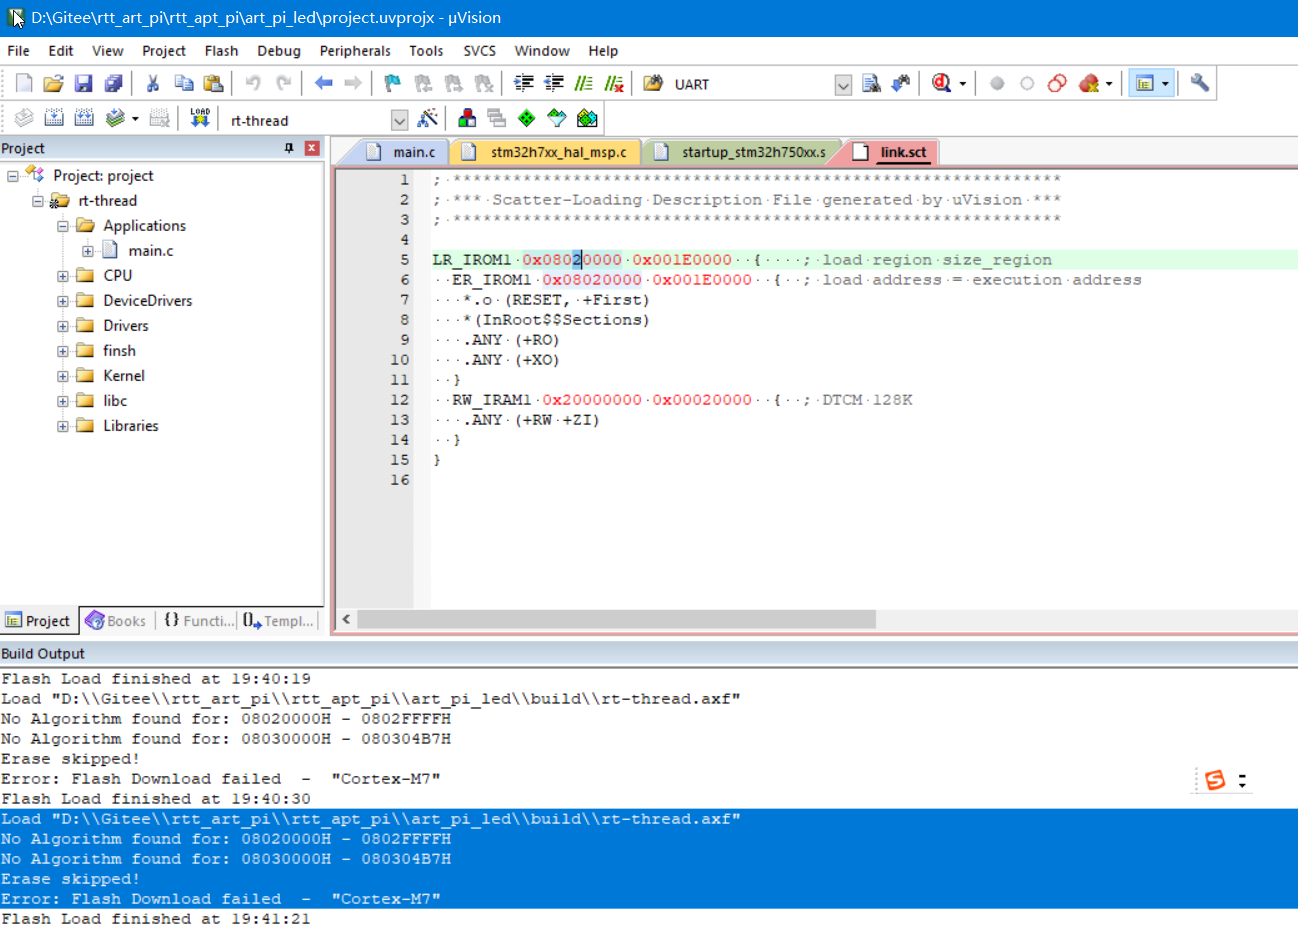1298x931 pixels.
Task: Open the Pack Installer icon
Action: 587,118
